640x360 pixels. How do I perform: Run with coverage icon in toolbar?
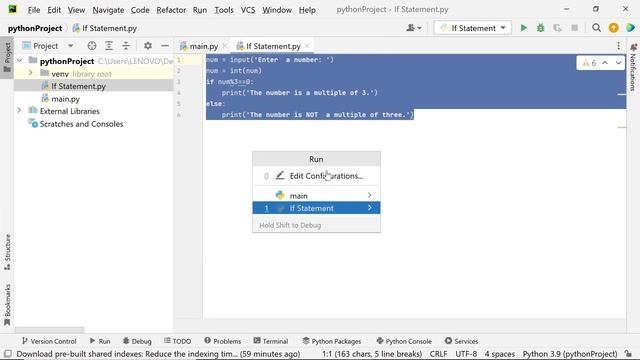point(557,28)
